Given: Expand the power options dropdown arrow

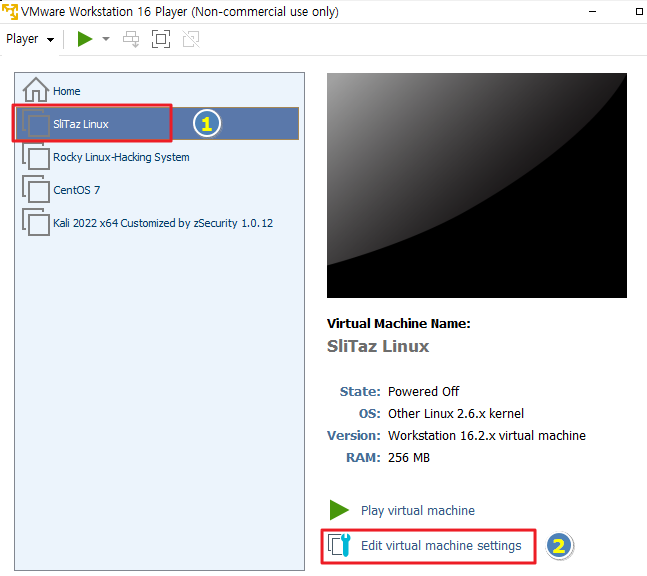Looking at the screenshot, I should [x=106, y=39].
